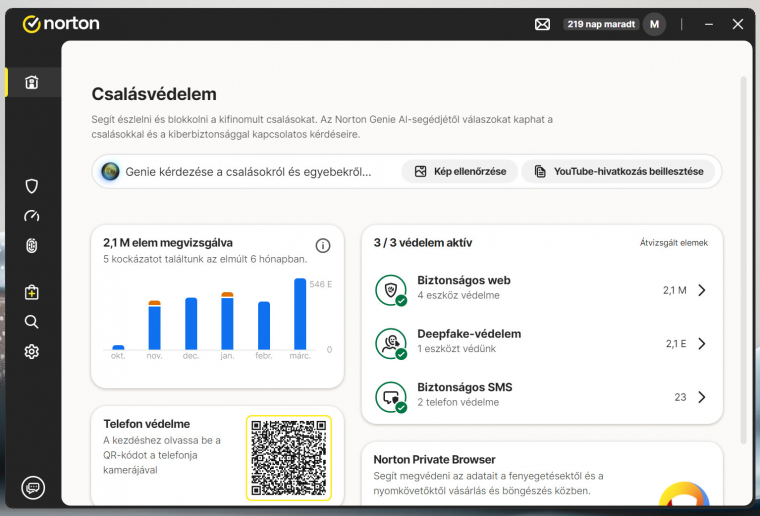The image size is (760, 516).
Task: Open the speedometer Performance section in sidebar
Action: coord(32,216)
